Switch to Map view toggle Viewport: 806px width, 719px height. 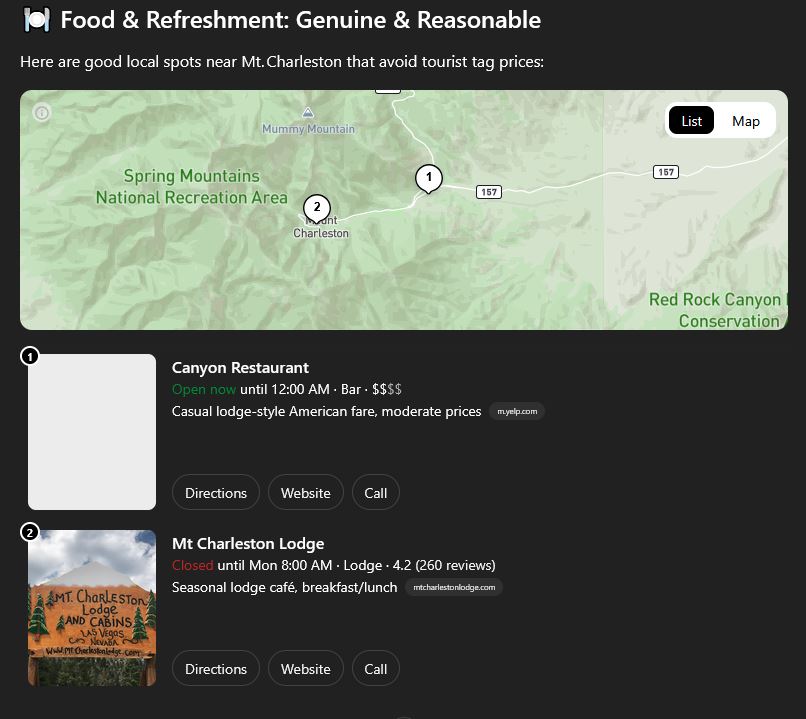pos(745,121)
